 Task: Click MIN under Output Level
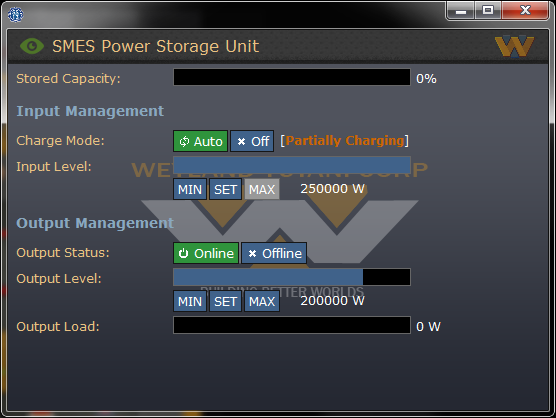(190, 301)
